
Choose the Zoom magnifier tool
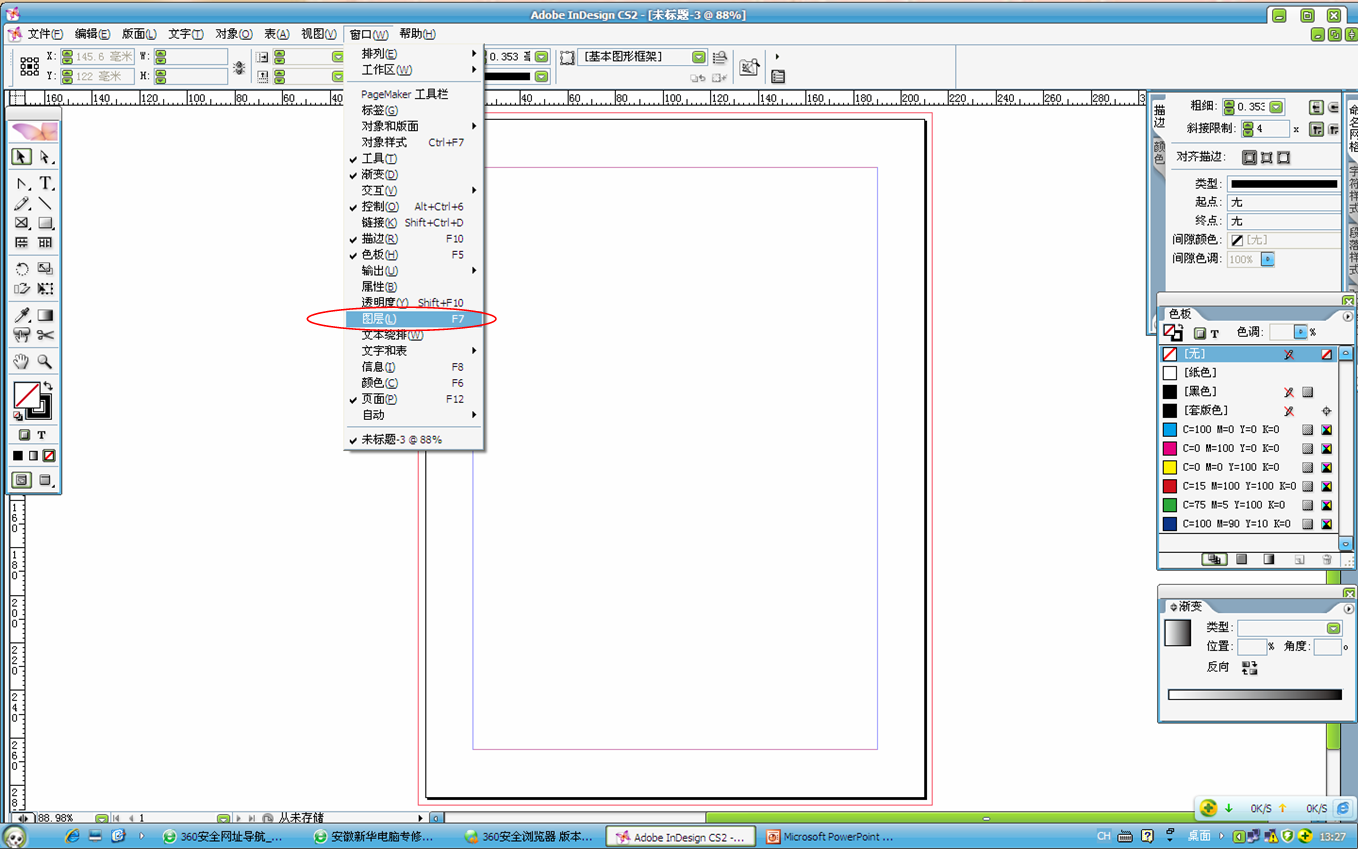(45, 361)
